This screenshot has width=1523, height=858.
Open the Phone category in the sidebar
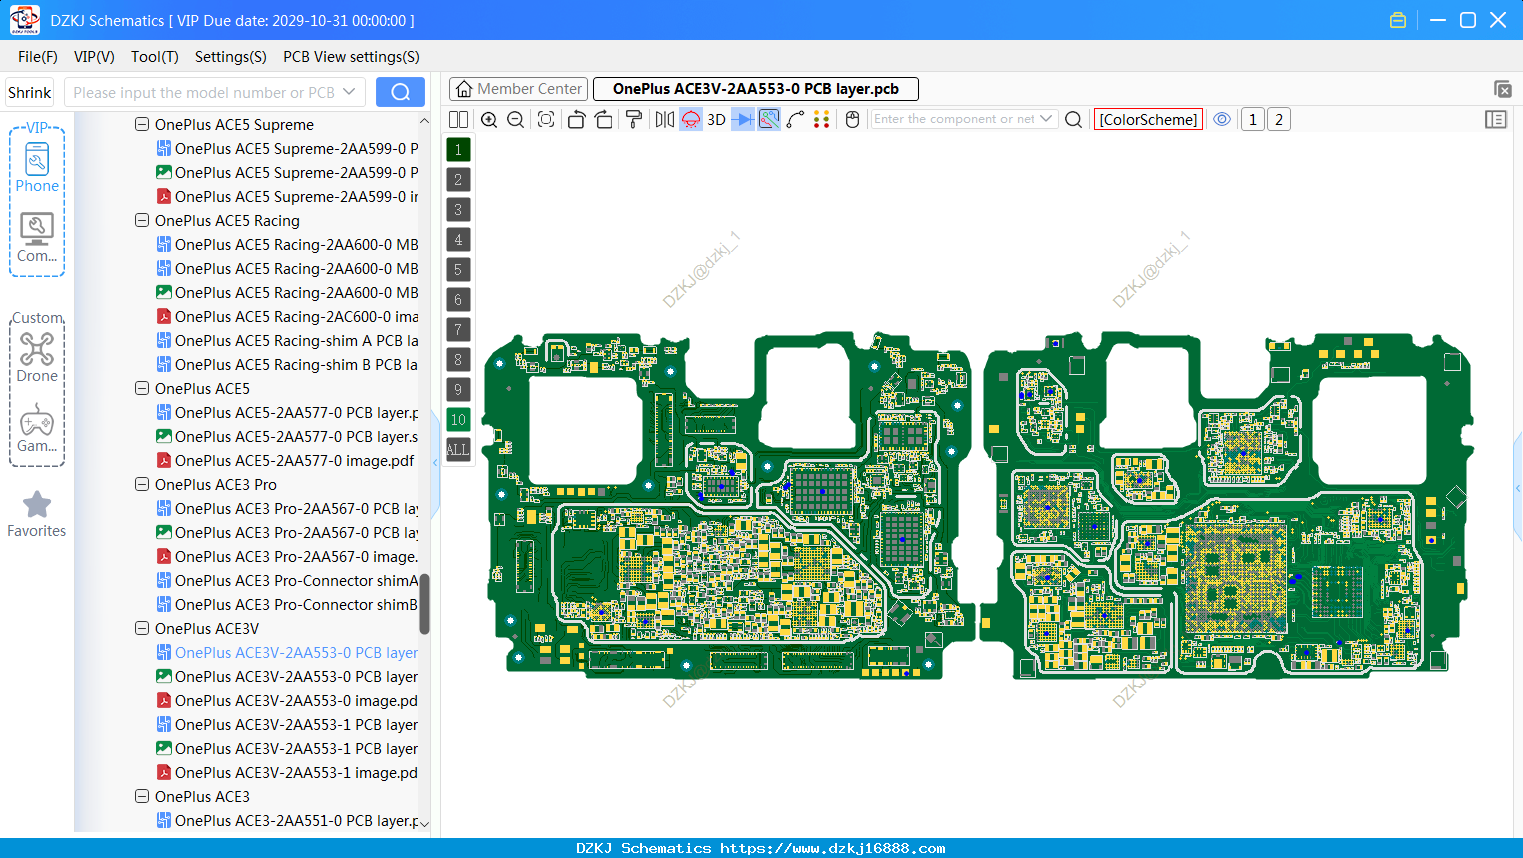click(37, 168)
